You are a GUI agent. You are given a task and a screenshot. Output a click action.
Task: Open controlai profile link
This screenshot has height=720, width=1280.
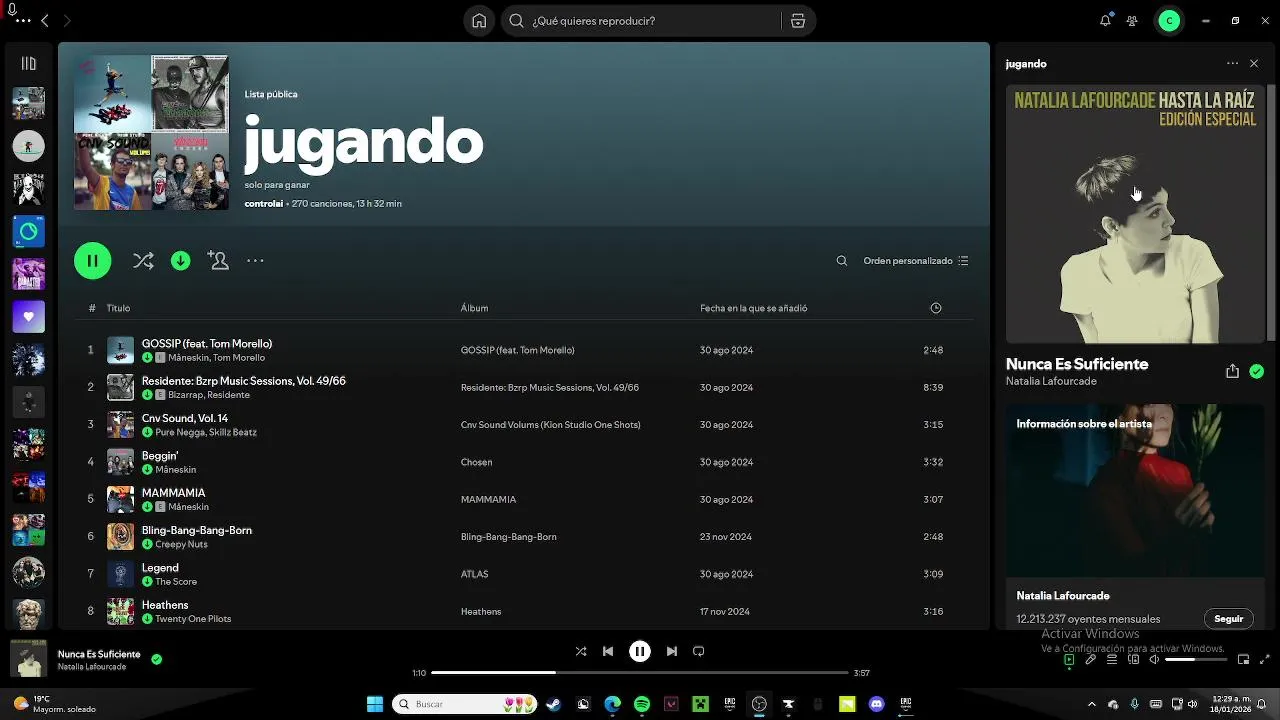click(x=264, y=204)
